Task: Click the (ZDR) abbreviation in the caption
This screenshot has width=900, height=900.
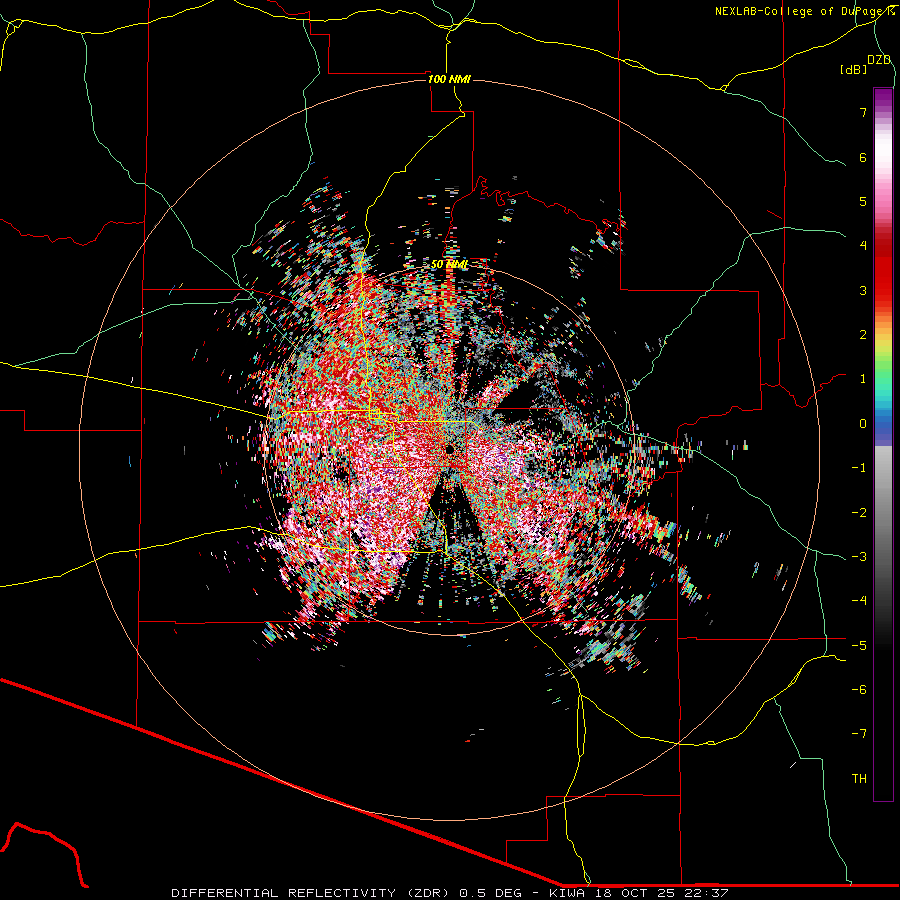Action: pyautogui.click(x=430, y=893)
